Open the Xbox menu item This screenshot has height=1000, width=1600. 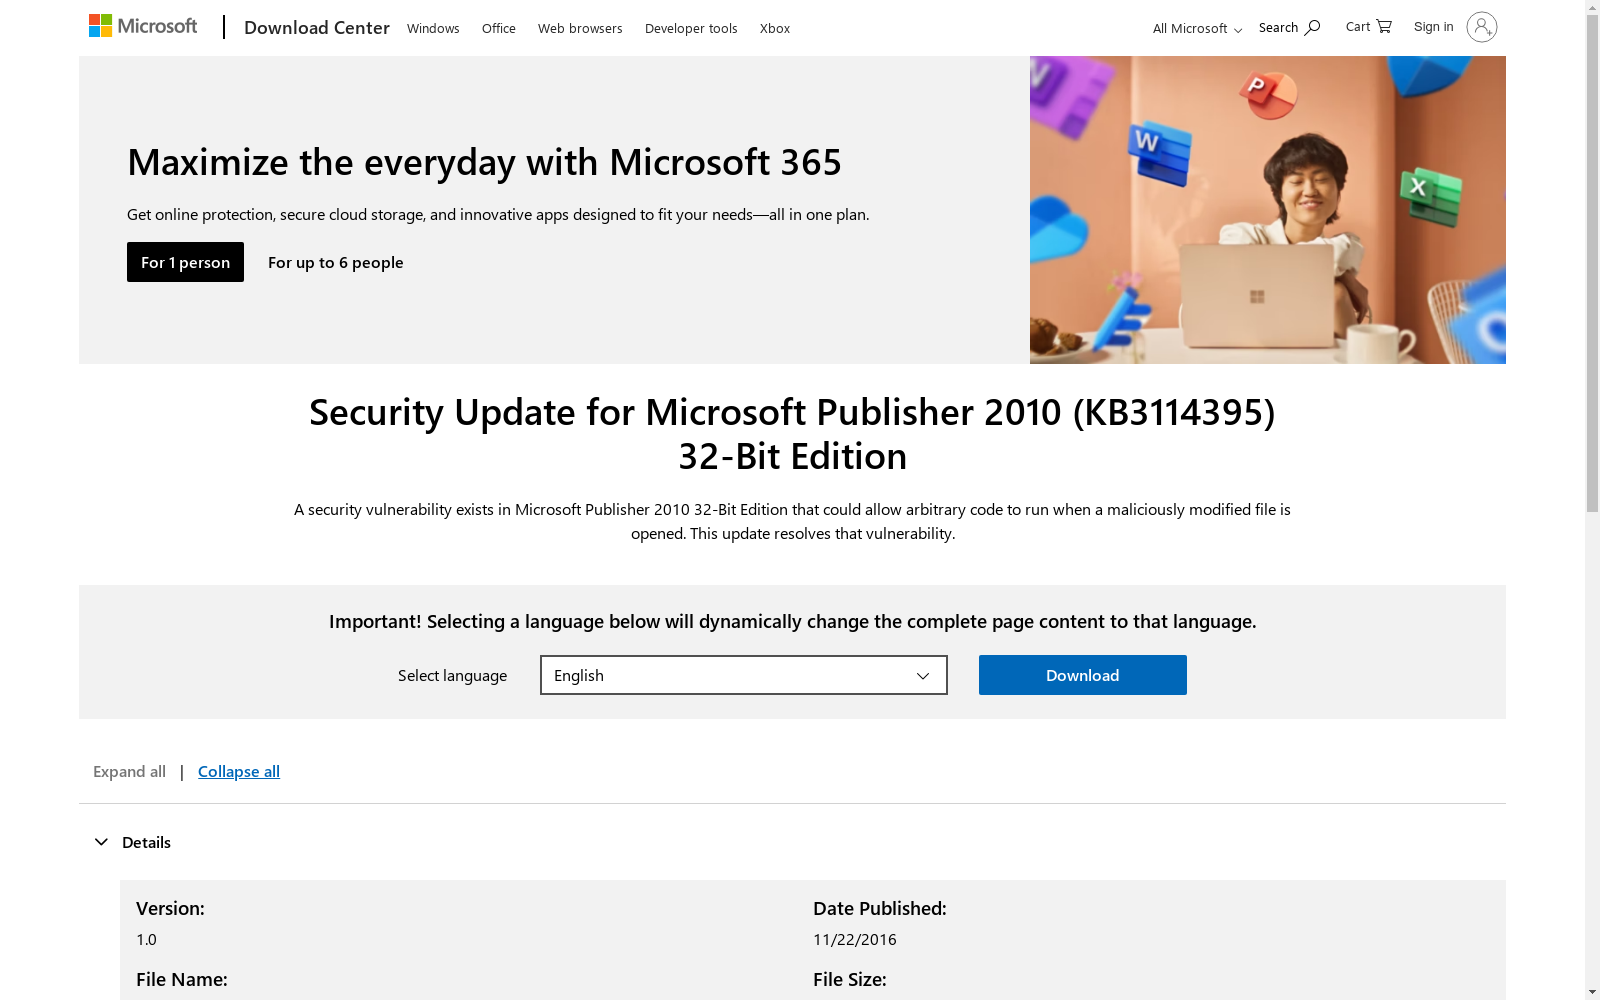775,28
